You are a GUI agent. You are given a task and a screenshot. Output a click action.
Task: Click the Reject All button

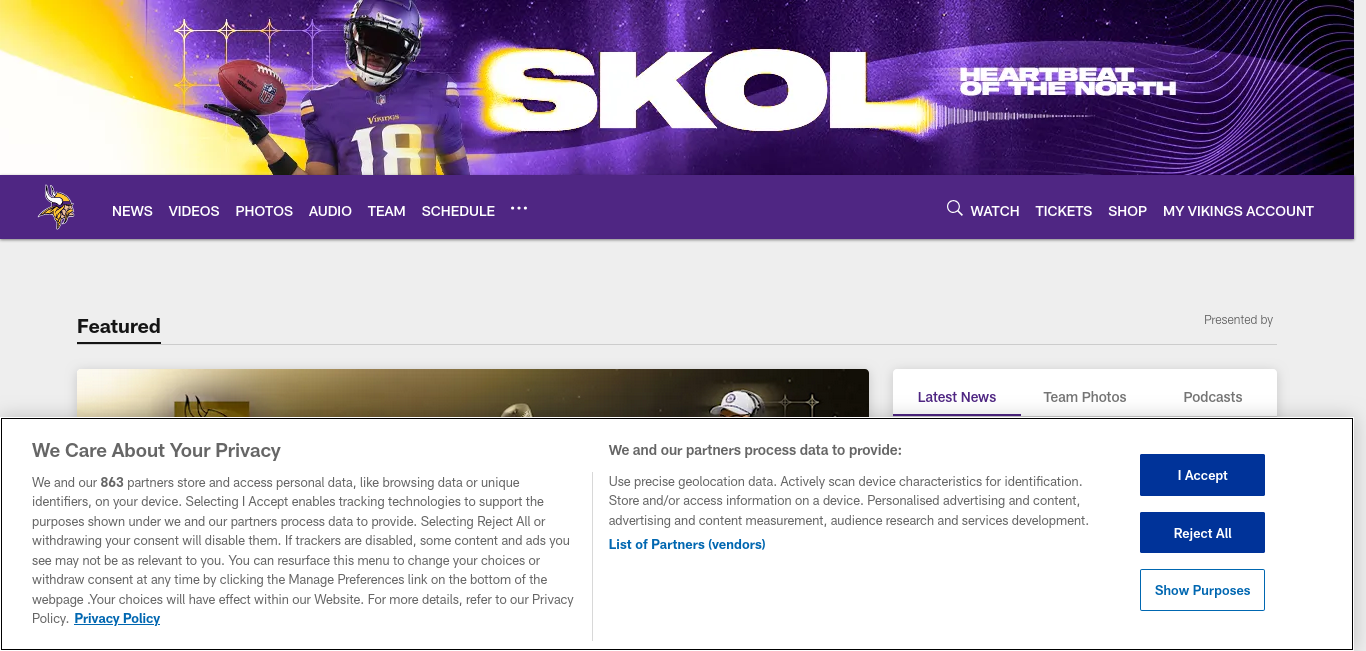coord(1202,533)
